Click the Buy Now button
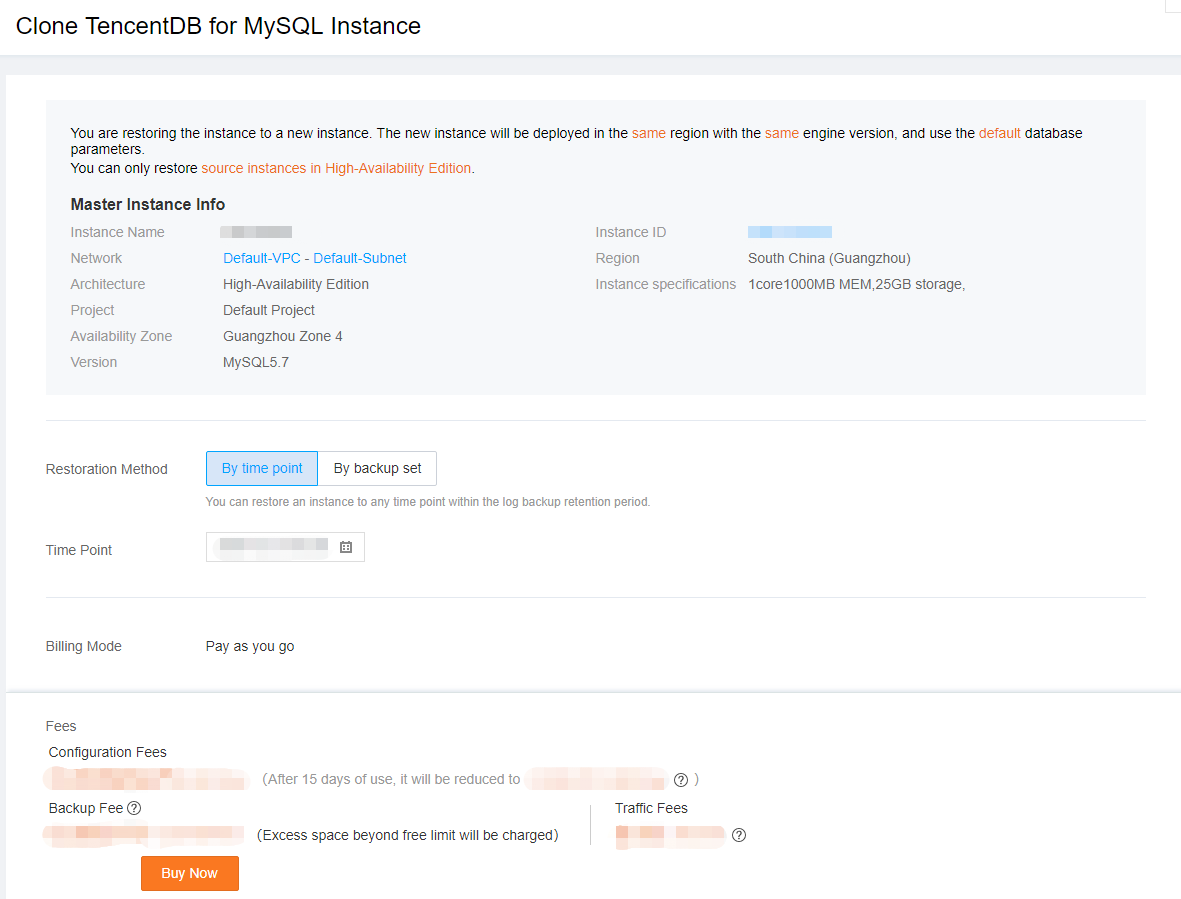Image resolution: width=1181 pixels, height=899 pixels. pos(190,873)
